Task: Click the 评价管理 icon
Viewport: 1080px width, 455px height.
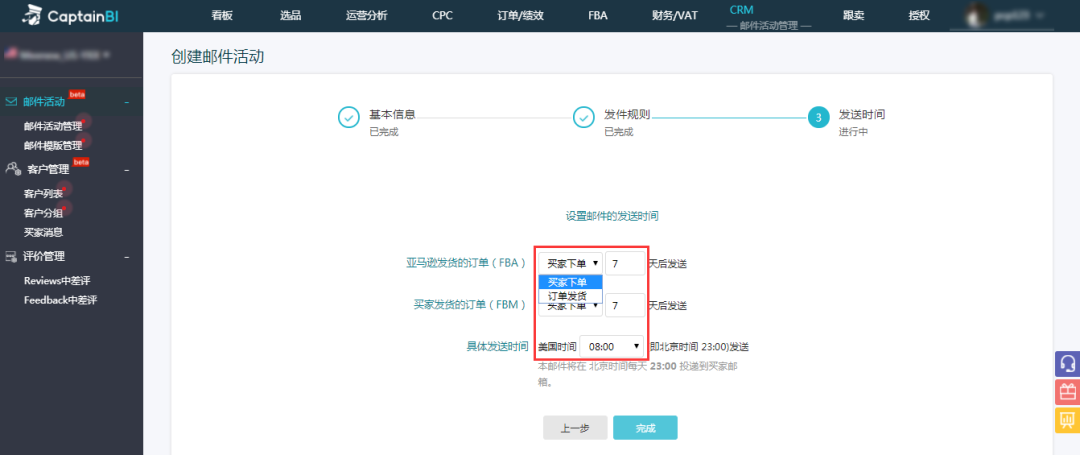Action: (11, 257)
